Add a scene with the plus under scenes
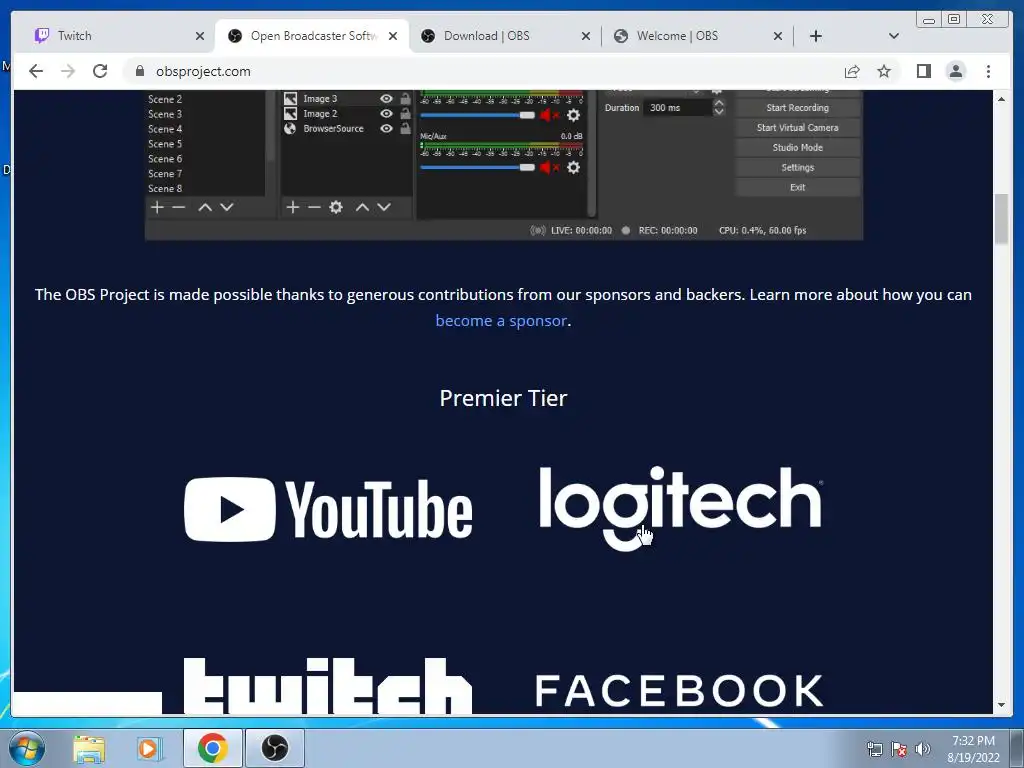Image resolution: width=1024 pixels, height=768 pixels. point(157,207)
